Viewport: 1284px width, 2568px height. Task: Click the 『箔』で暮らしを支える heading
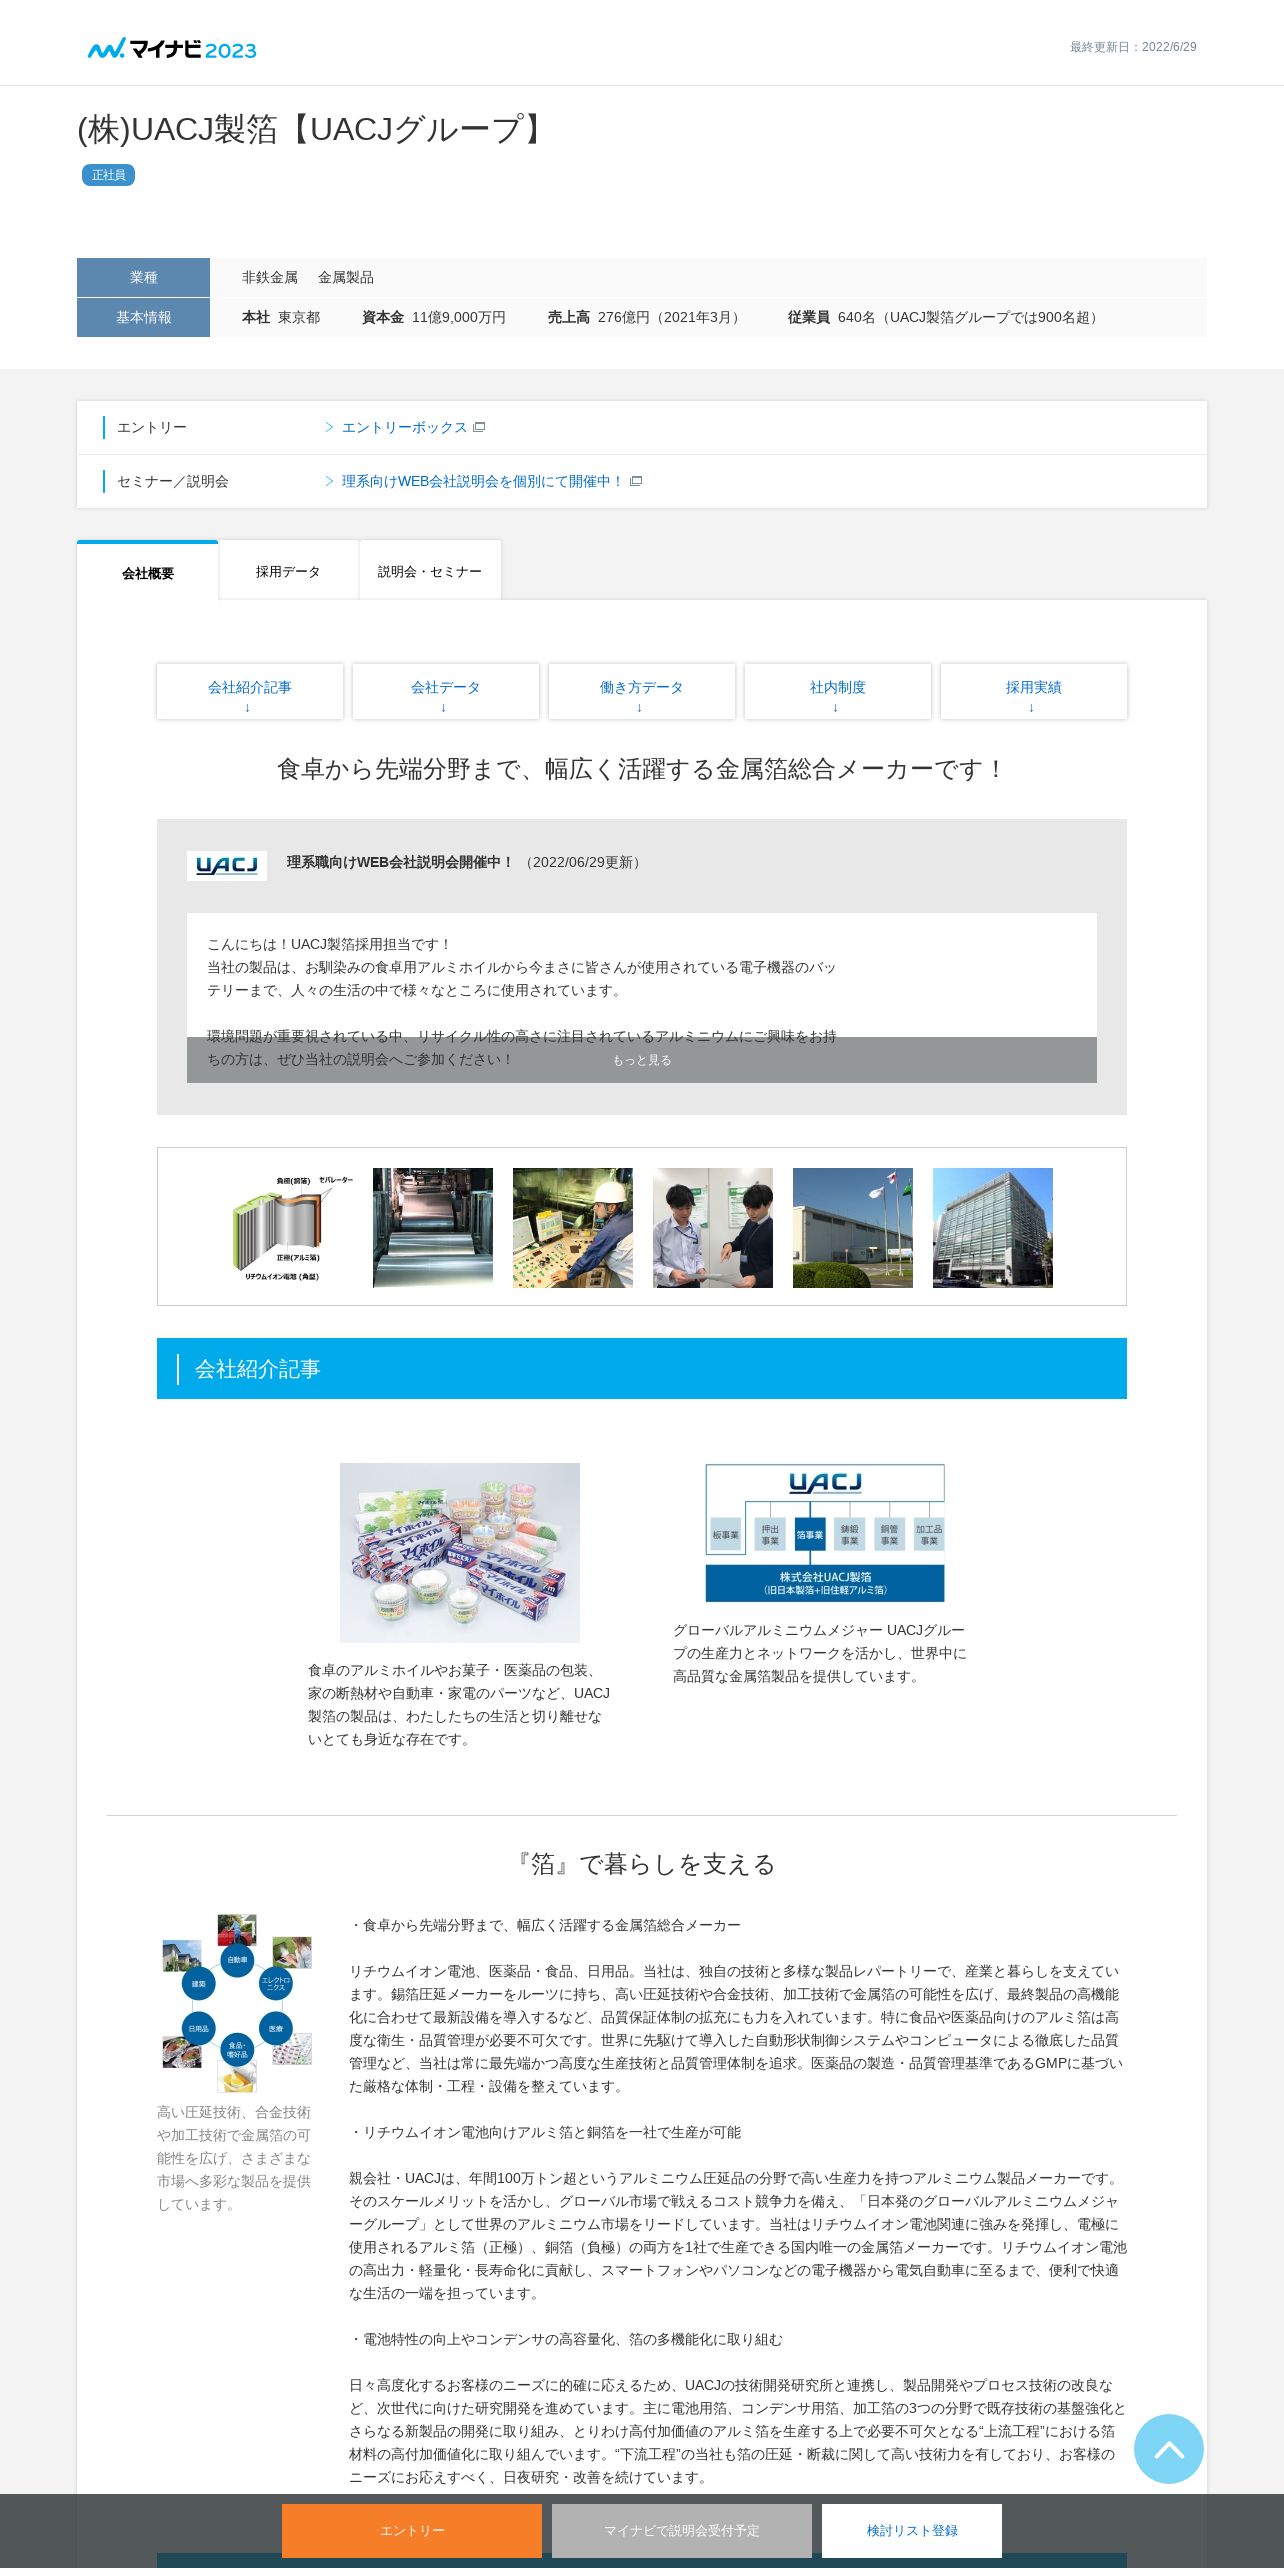(642, 1864)
